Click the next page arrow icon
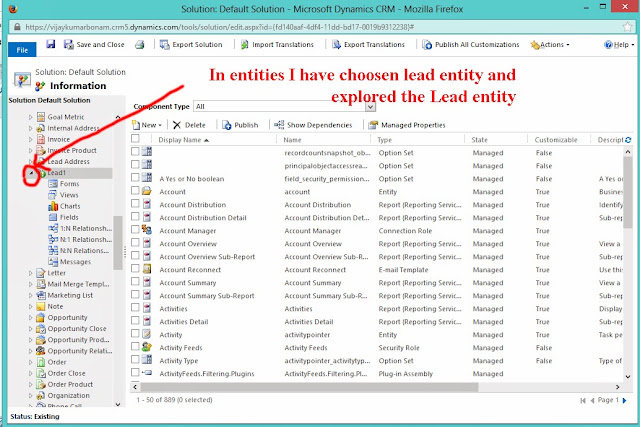This screenshot has height=427, width=640. [x=624, y=400]
